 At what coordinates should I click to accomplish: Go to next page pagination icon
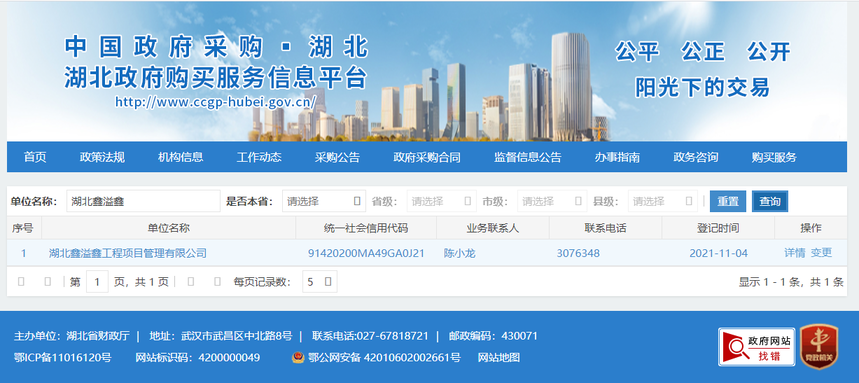tap(191, 282)
